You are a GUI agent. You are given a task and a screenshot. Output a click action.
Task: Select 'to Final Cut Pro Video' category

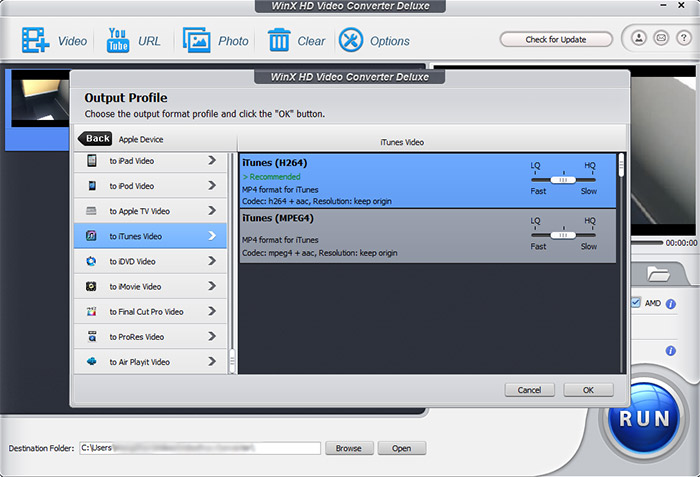pos(150,312)
